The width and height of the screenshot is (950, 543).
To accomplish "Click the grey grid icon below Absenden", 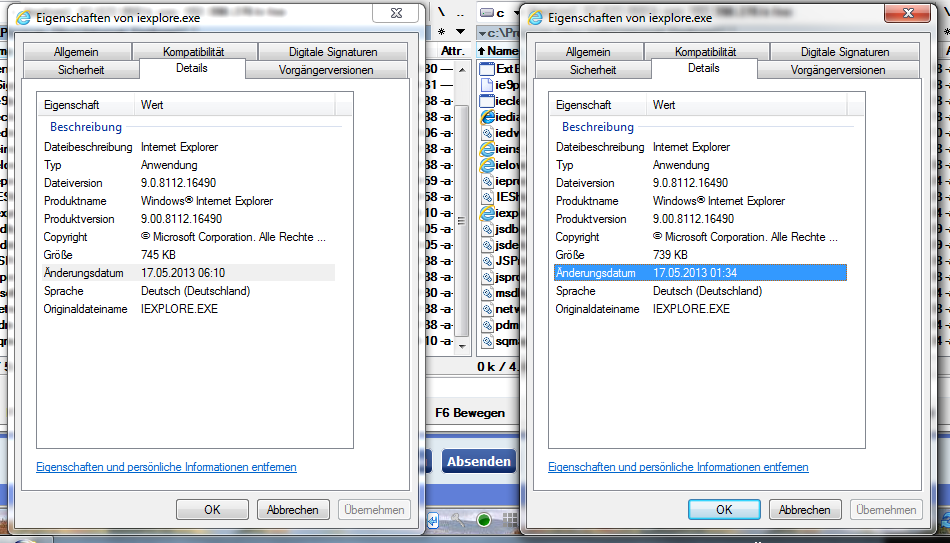I will pyautogui.click(x=510, y=520).
